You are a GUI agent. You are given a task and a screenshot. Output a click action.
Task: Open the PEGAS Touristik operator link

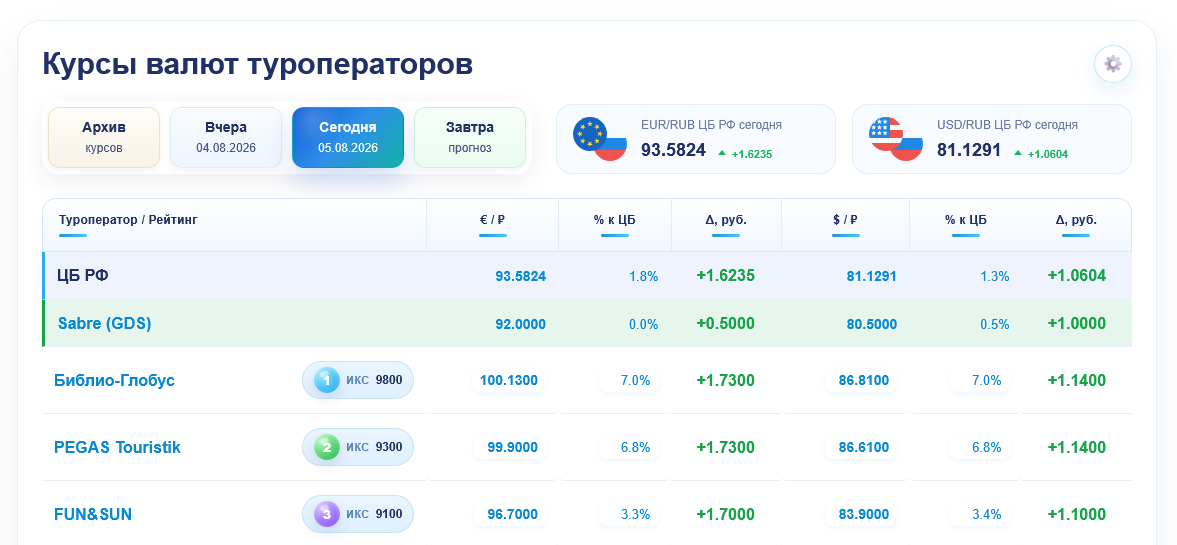[x=117, y=447]
